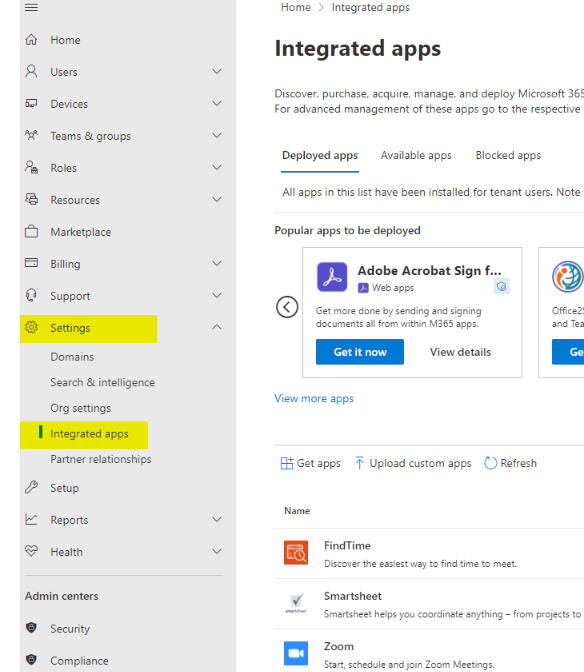
Task: Click the Get apps toolbar button
Action: (311, 463)
